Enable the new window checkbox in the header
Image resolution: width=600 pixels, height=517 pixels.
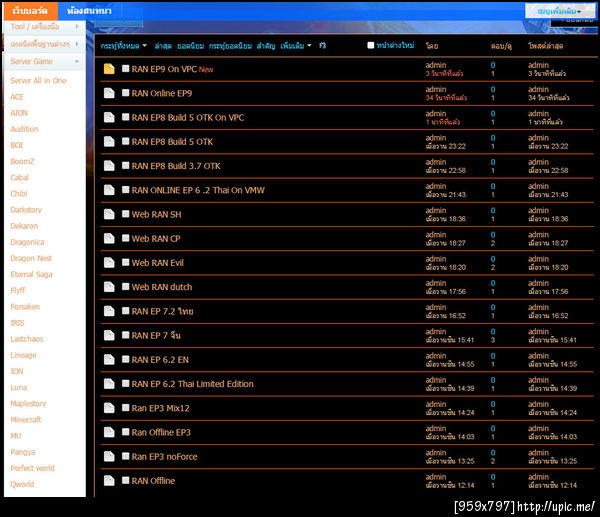[x=370, y=45]
